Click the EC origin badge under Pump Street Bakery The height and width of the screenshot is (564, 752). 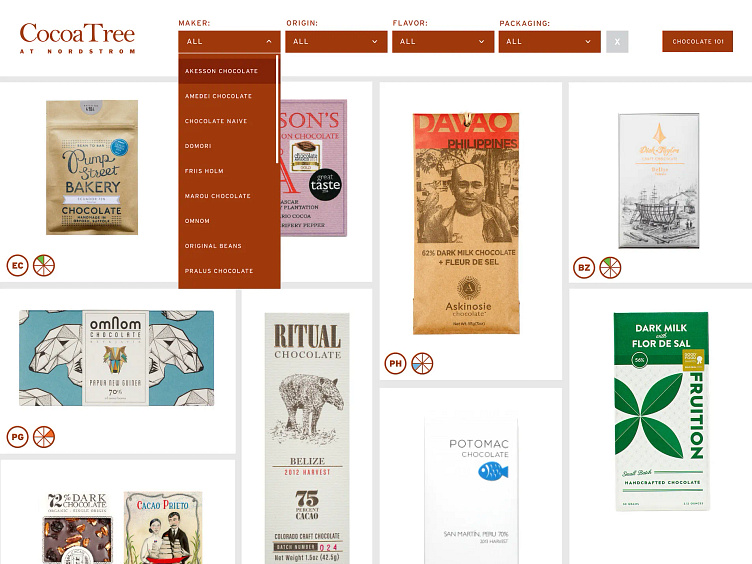point(18,266)
